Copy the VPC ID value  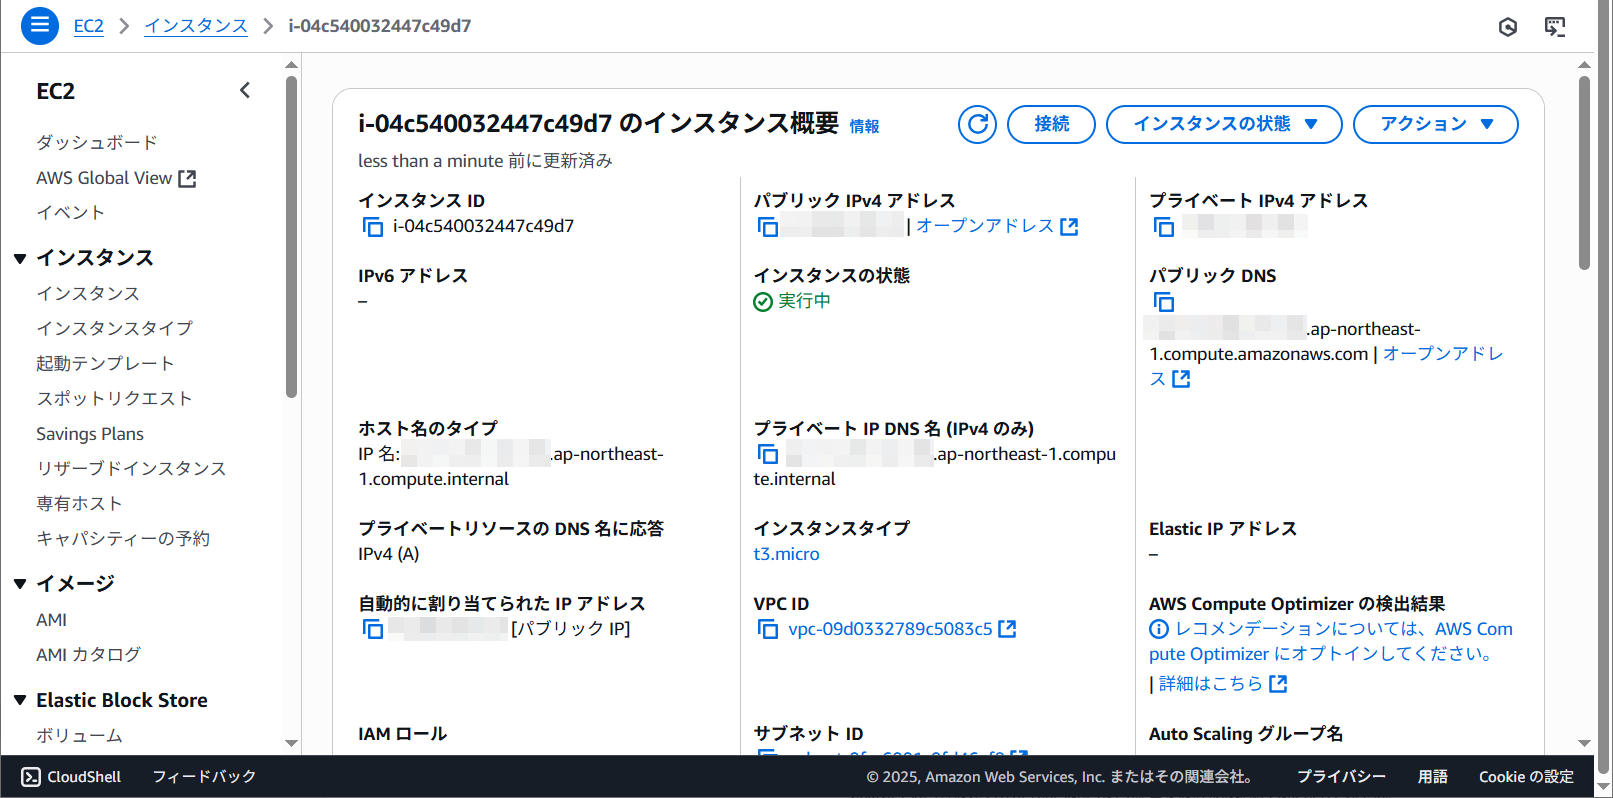pos(767,629)
